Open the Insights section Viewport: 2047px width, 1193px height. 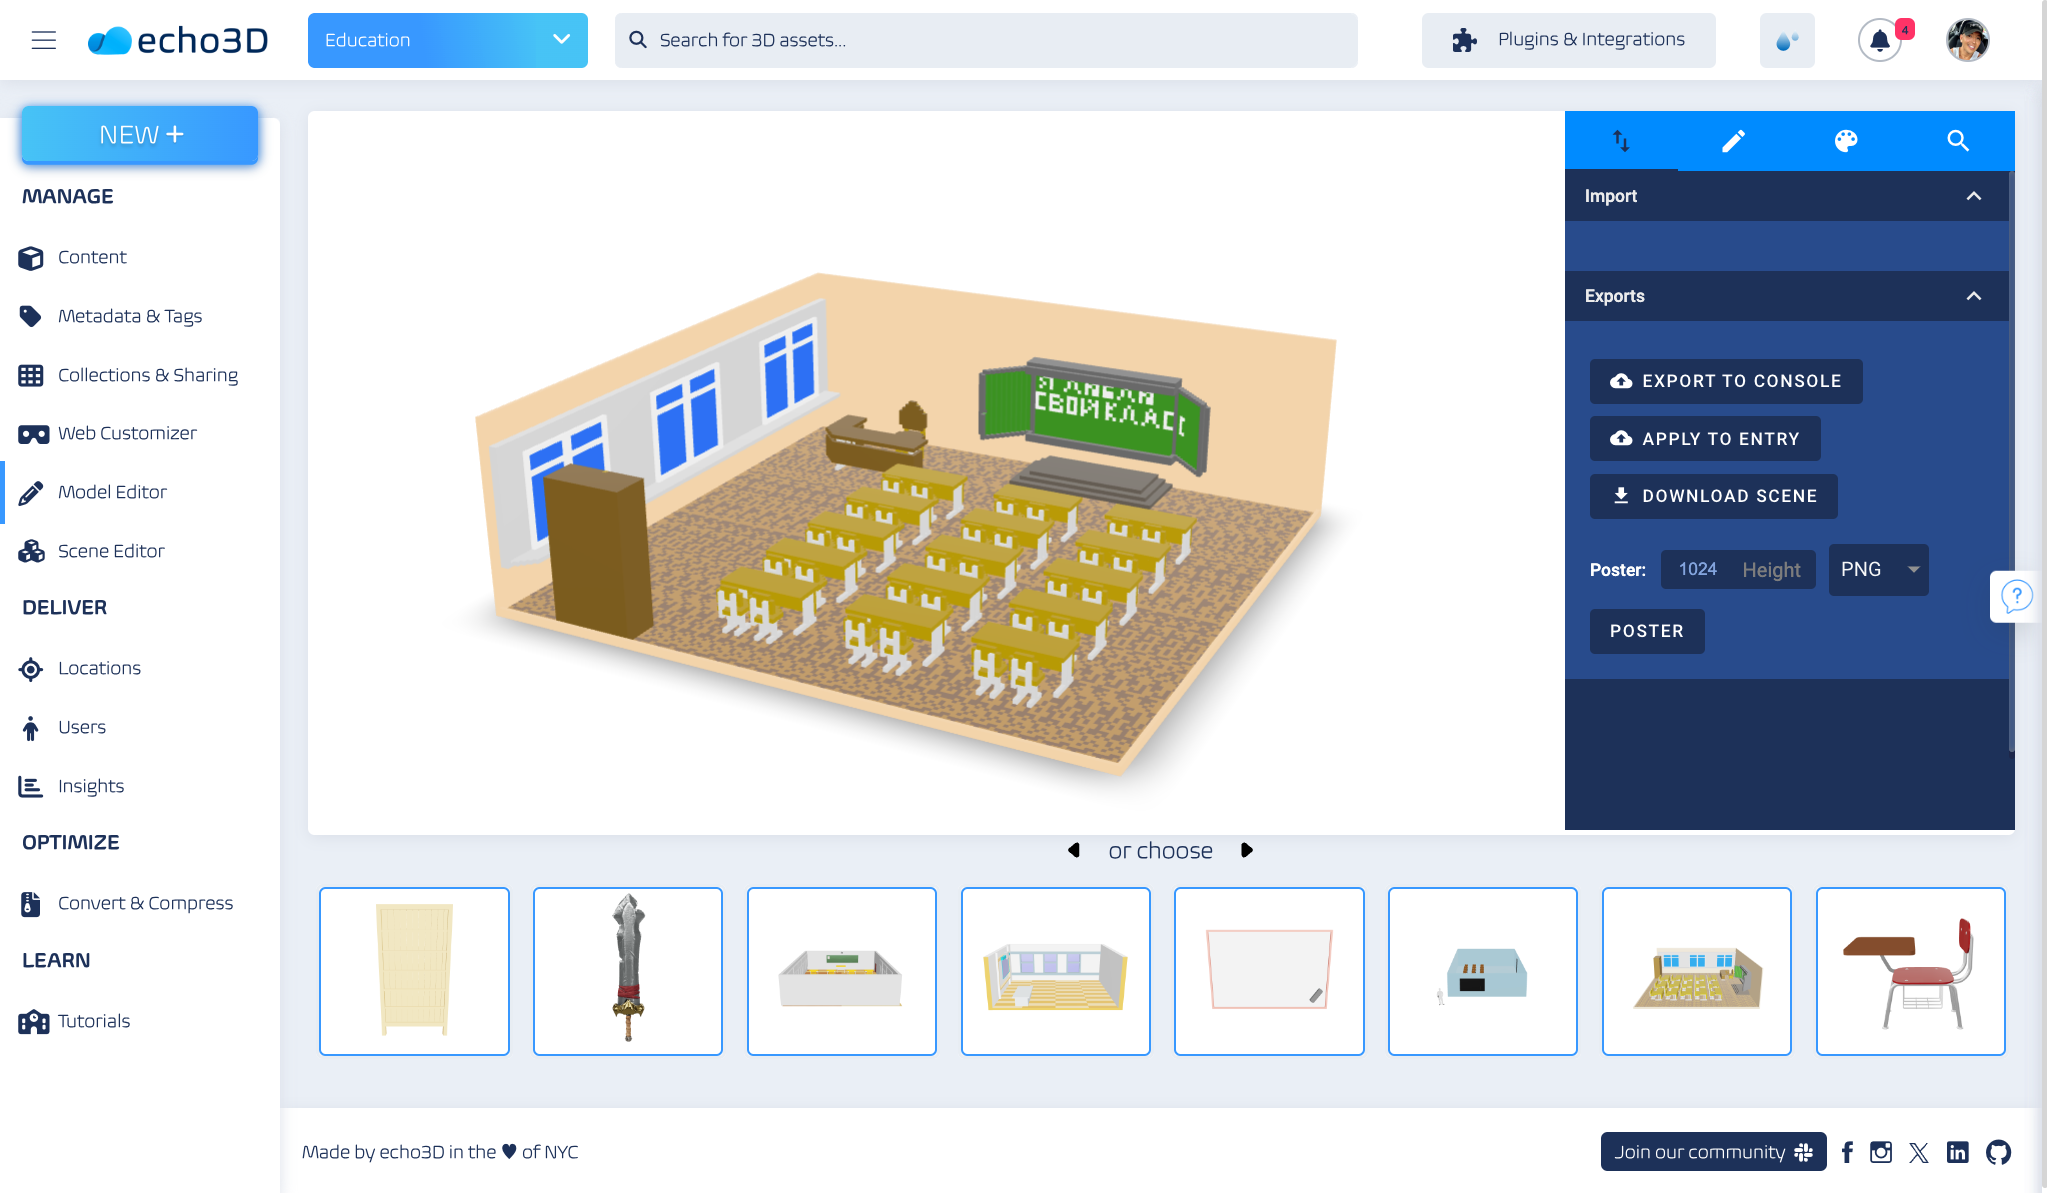pos(91,785)
